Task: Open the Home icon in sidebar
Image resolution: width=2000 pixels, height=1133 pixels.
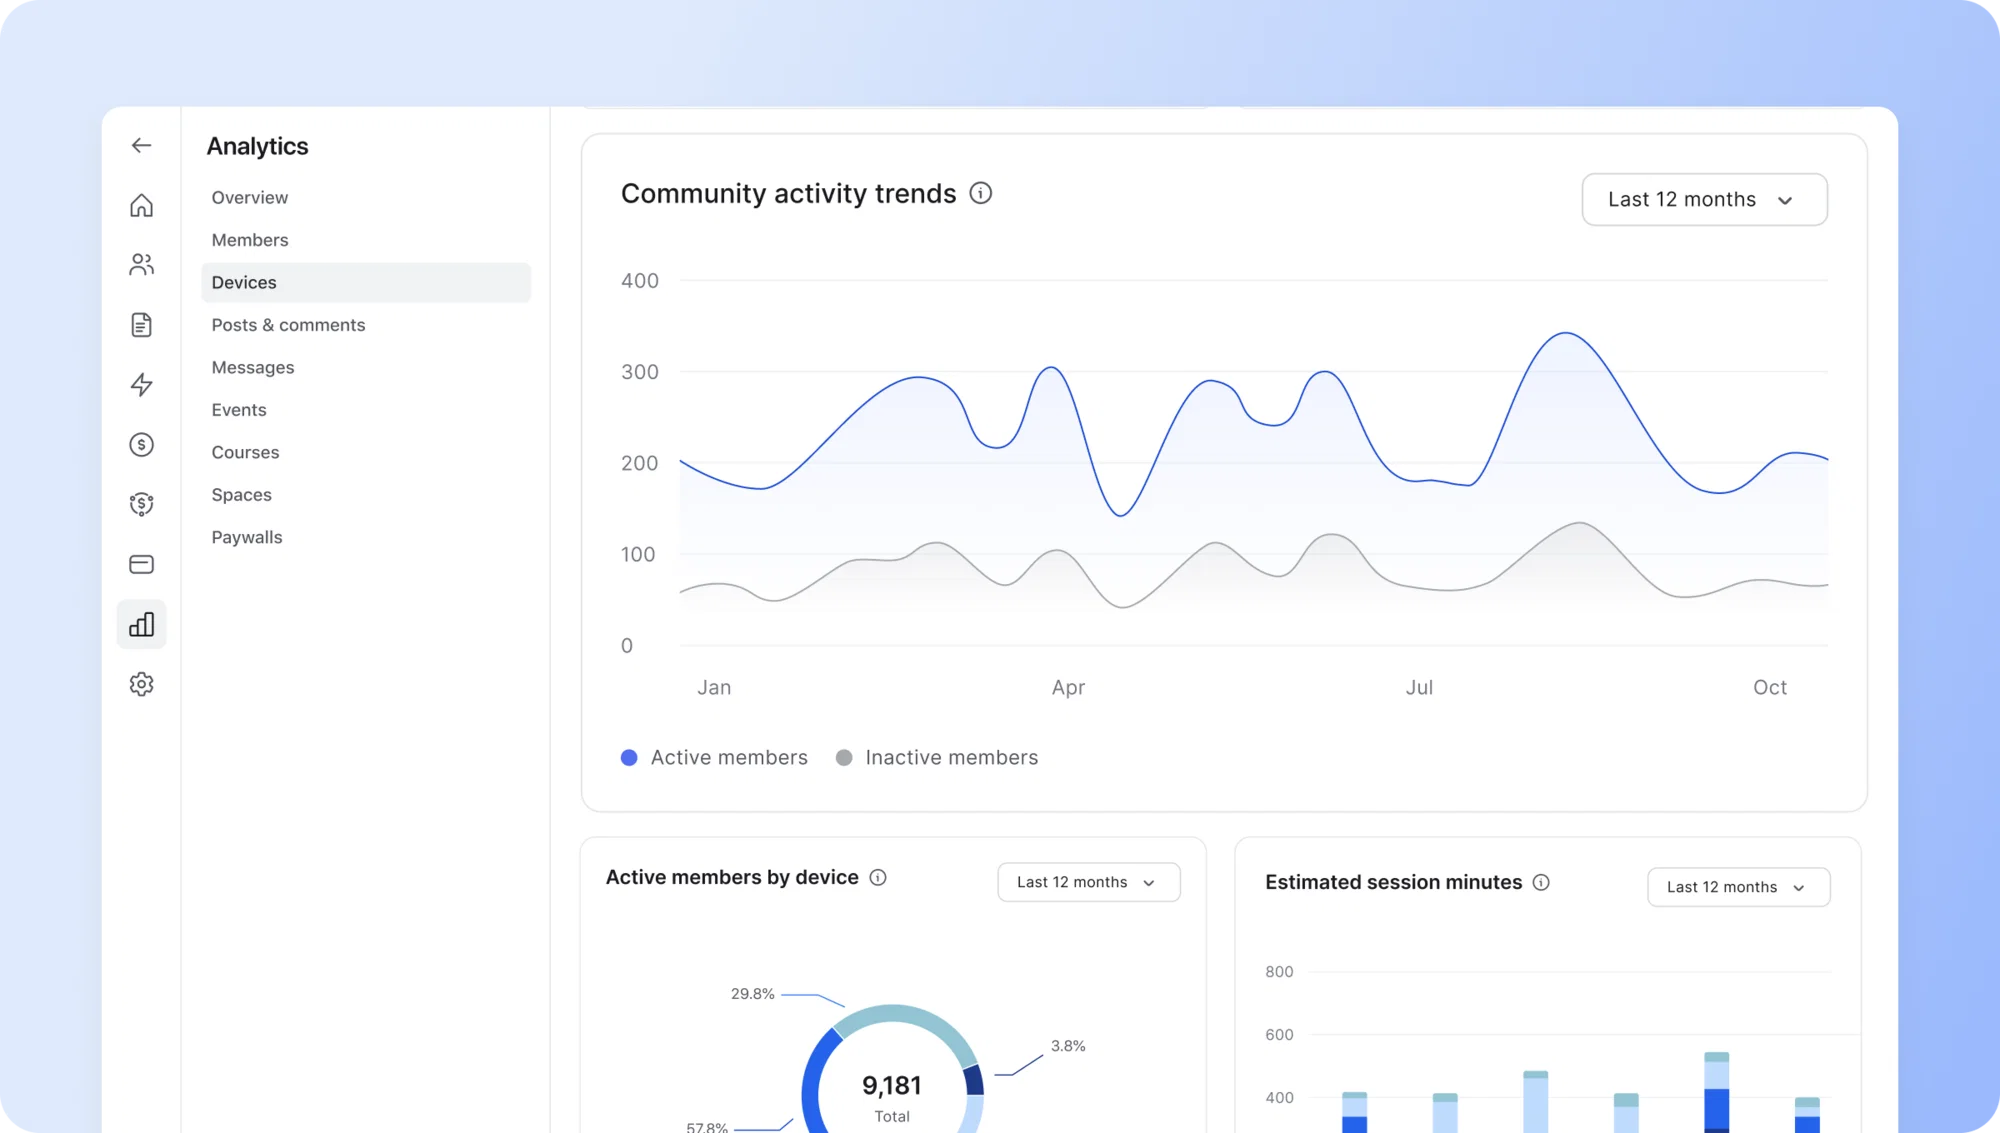Action: [x=141, y=205]
